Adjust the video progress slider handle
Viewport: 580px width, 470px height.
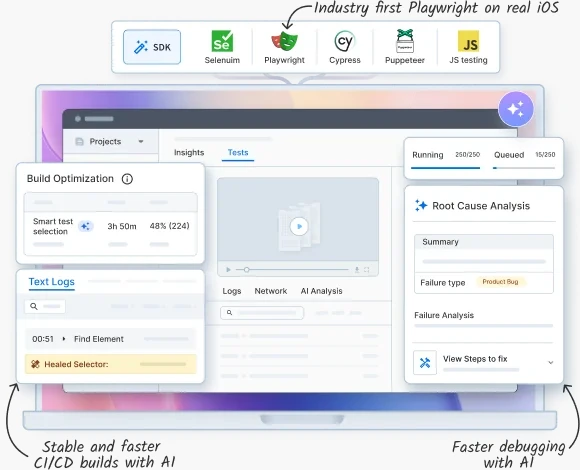click(246, 270)
